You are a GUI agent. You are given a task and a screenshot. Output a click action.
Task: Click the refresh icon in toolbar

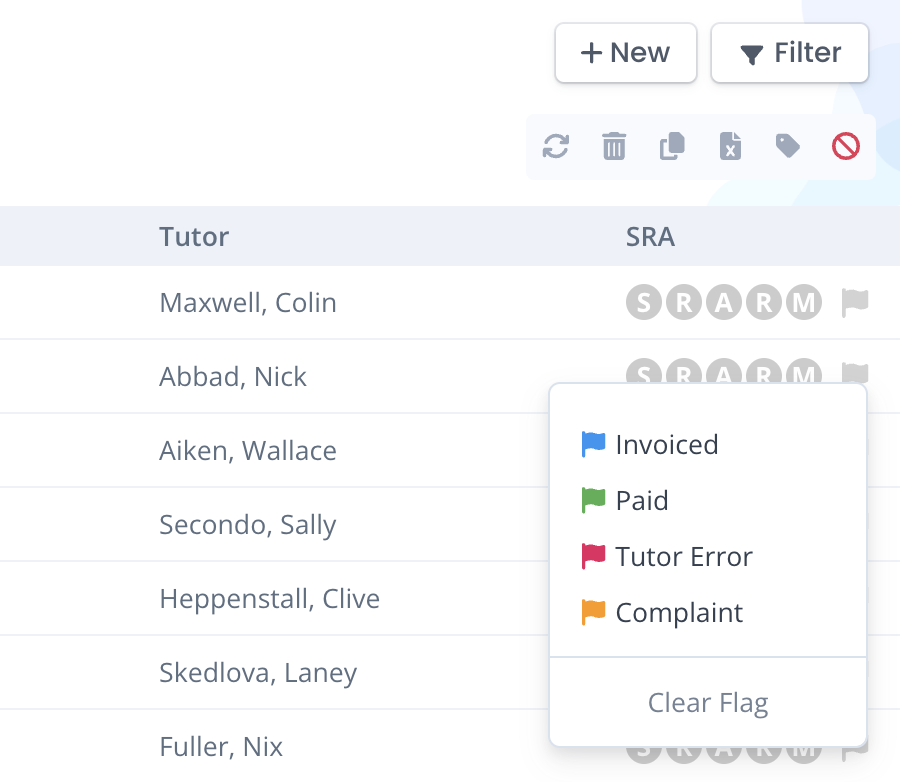[556, 146]
